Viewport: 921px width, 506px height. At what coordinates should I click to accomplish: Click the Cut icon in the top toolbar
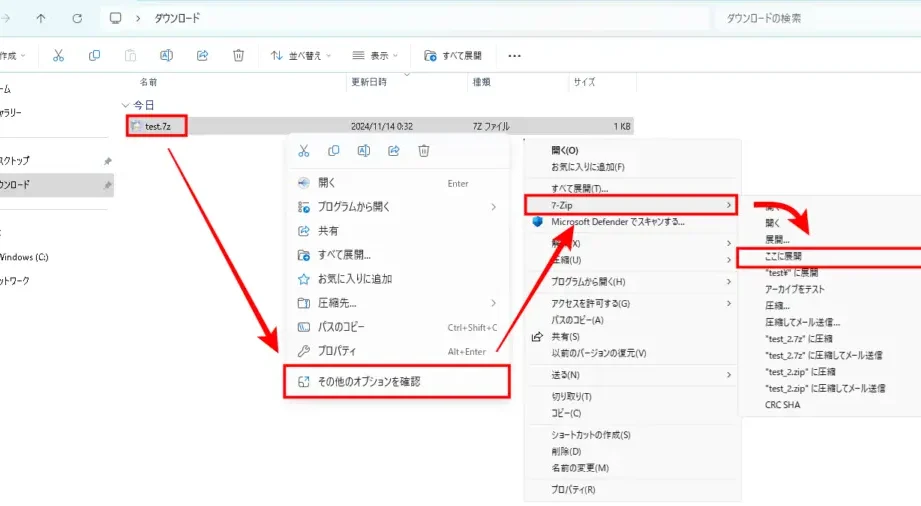(x=59, y=56)
